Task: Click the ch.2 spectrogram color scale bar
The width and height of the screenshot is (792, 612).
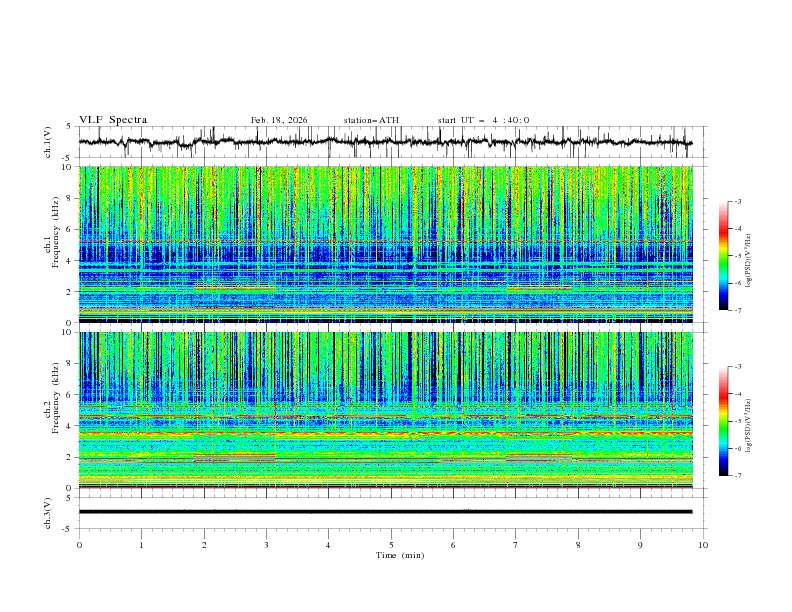Action: (x=724, y=421)
